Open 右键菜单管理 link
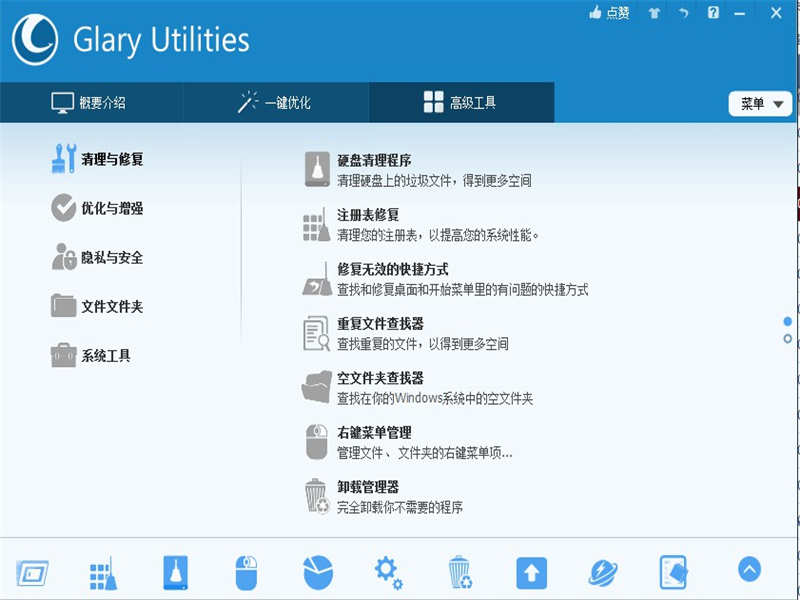Screen dimensions: 800x600 click(374, 433)
